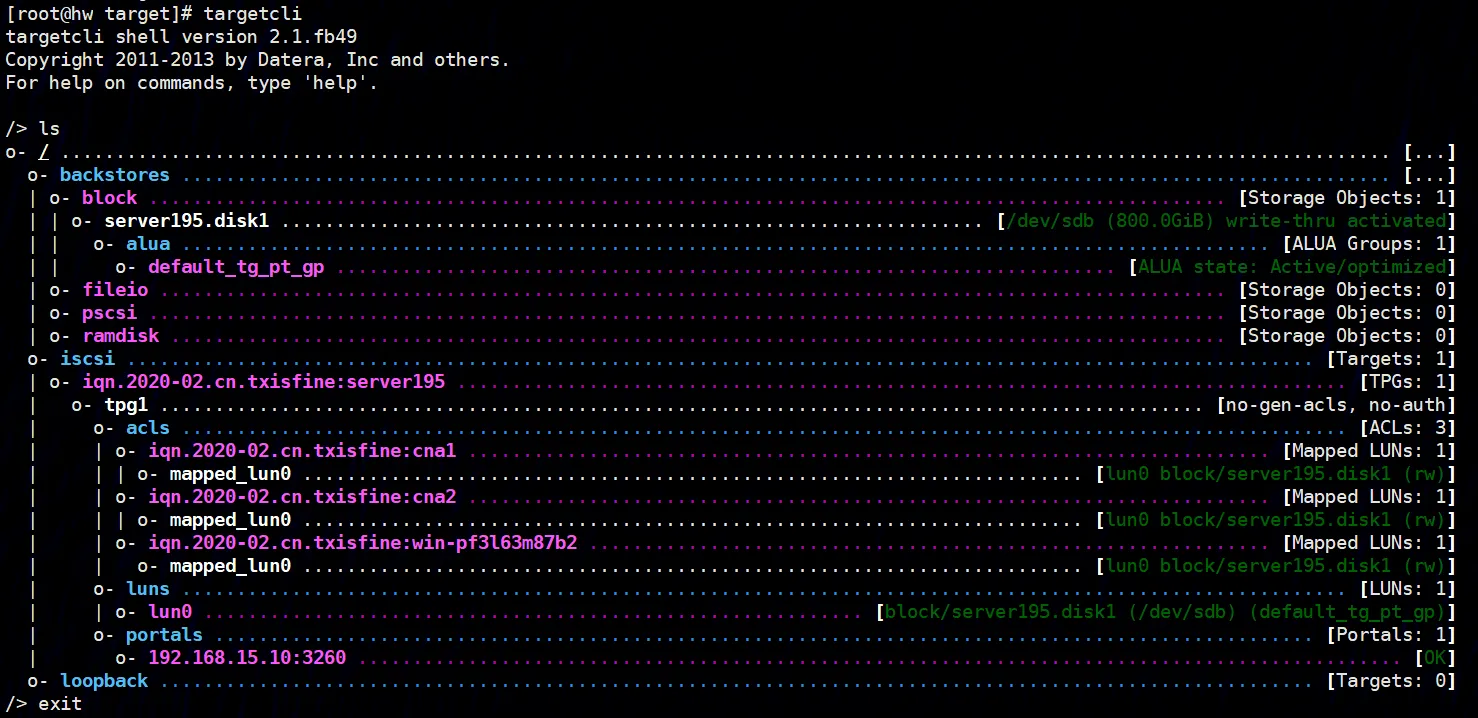Select the luns node
1478x718 pixels.
pos(148,589)
